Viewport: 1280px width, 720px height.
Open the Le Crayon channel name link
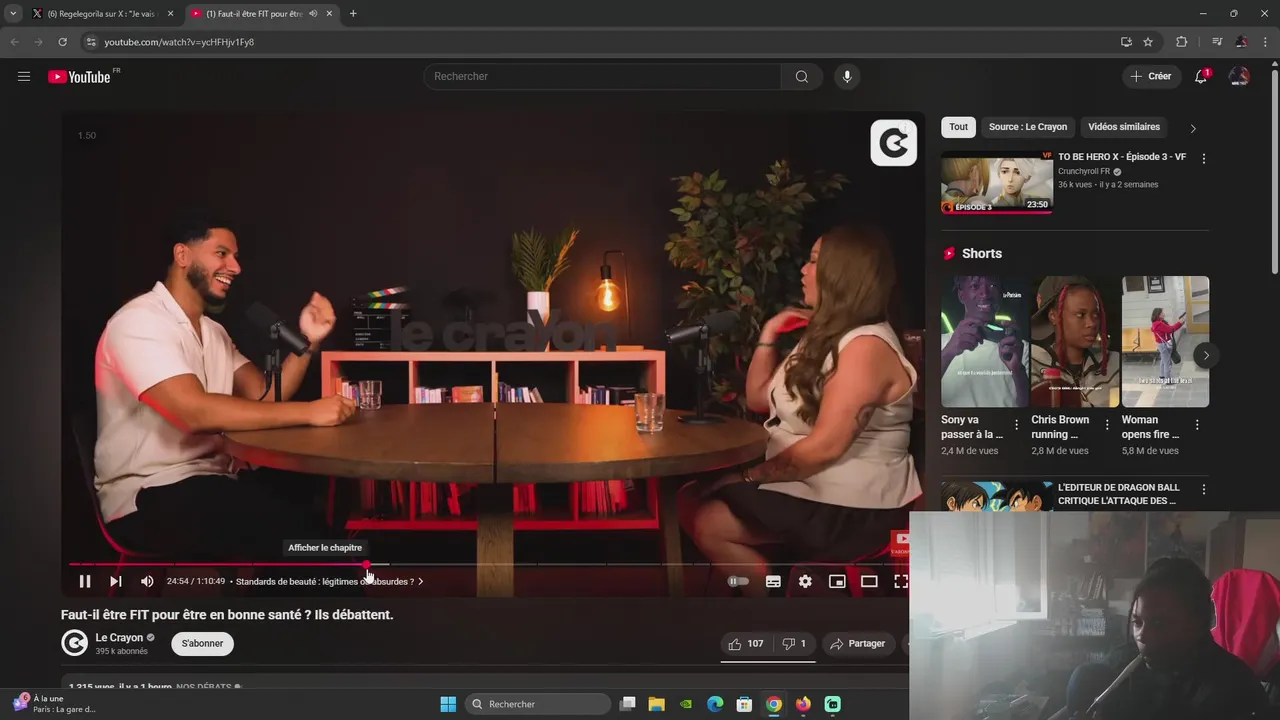click(x=119, y=638)
